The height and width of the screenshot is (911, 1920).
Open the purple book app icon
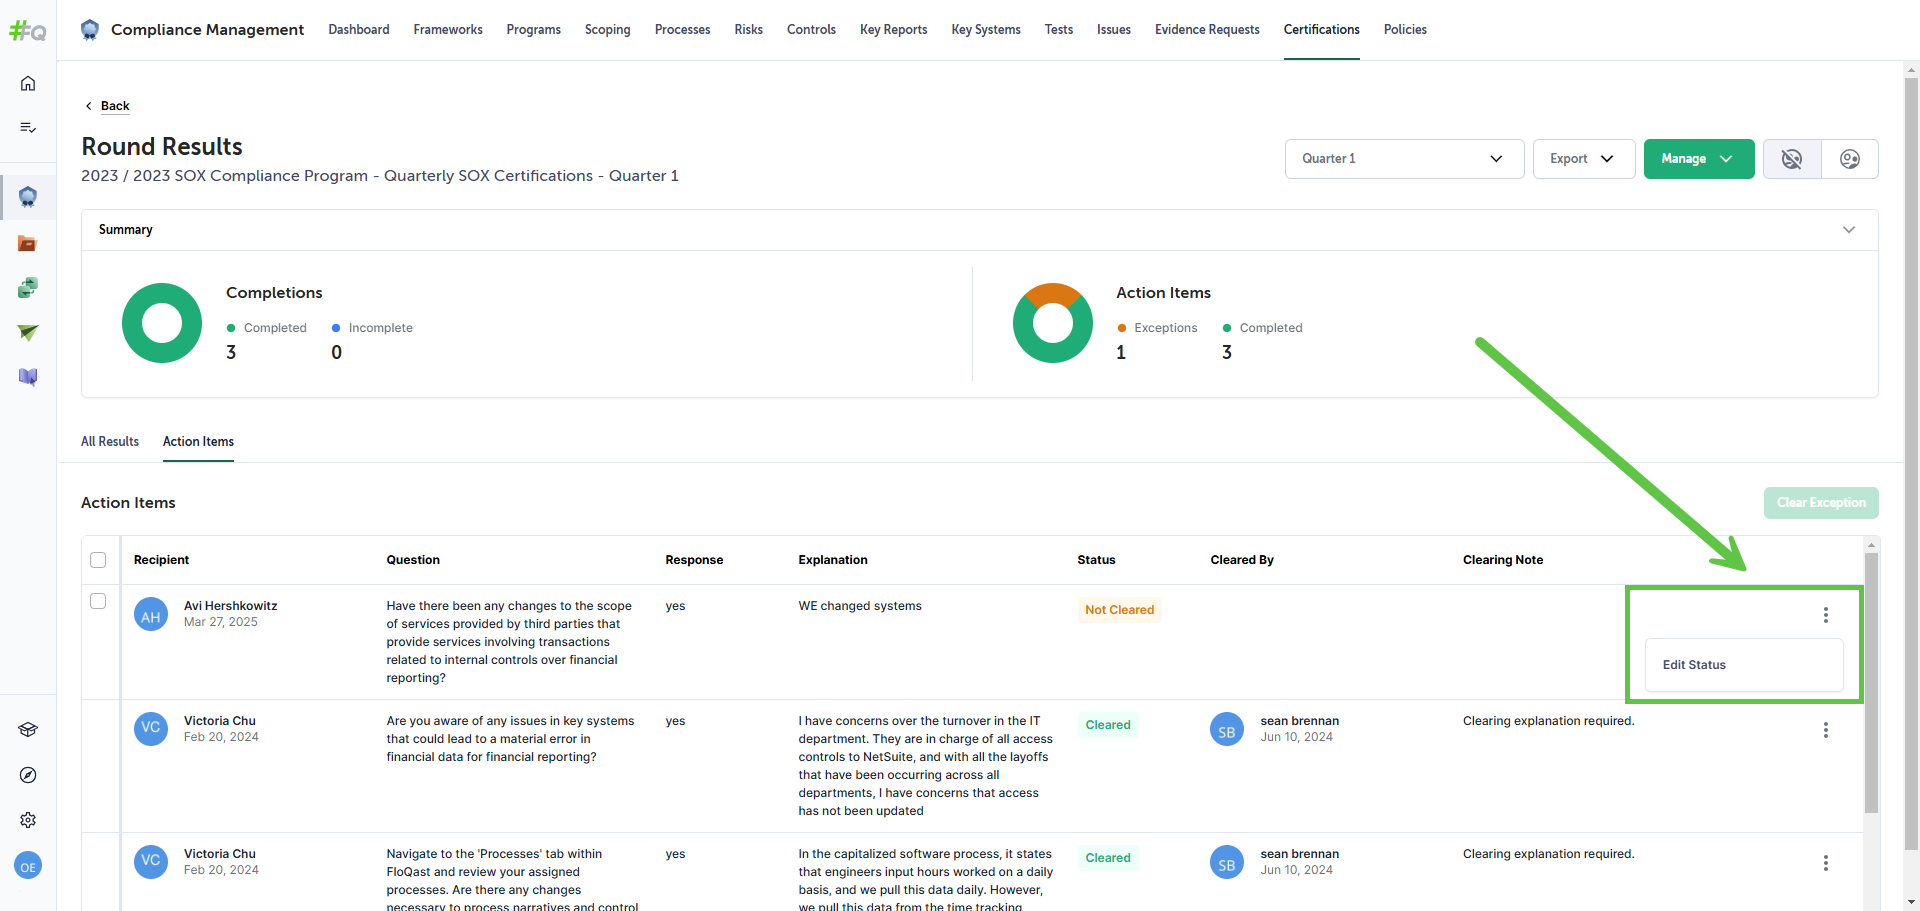28,377
